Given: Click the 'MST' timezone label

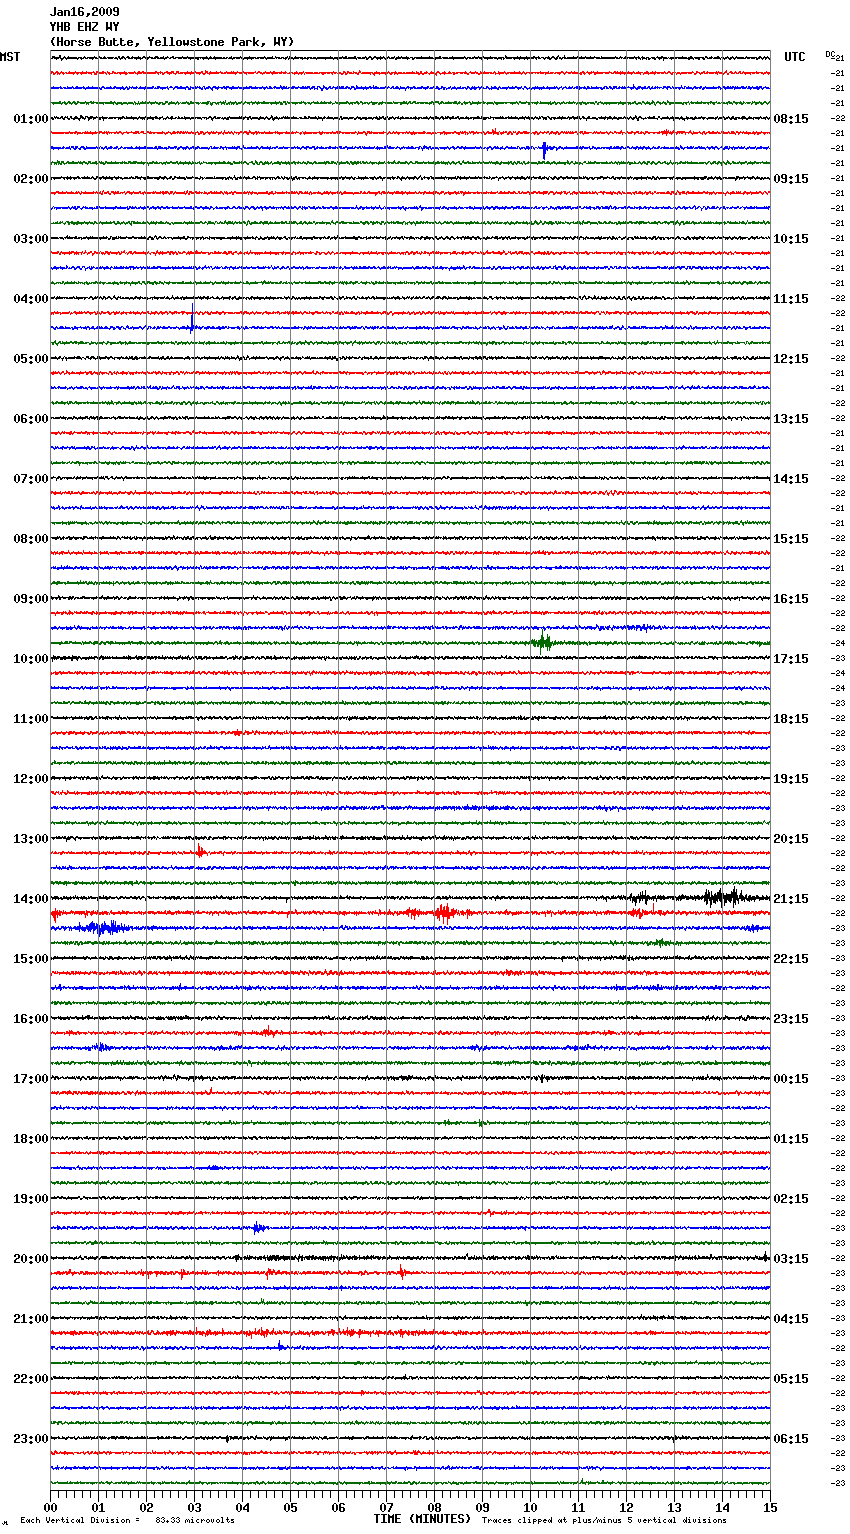Looking at the screenshot, I should [x=10, y=57].
